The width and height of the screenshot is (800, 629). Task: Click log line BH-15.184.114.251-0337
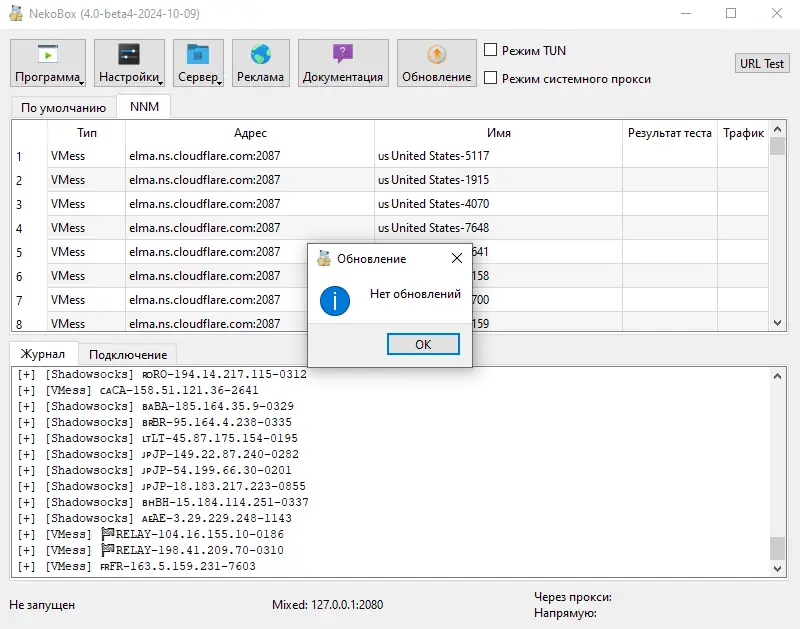coord(163,502)
